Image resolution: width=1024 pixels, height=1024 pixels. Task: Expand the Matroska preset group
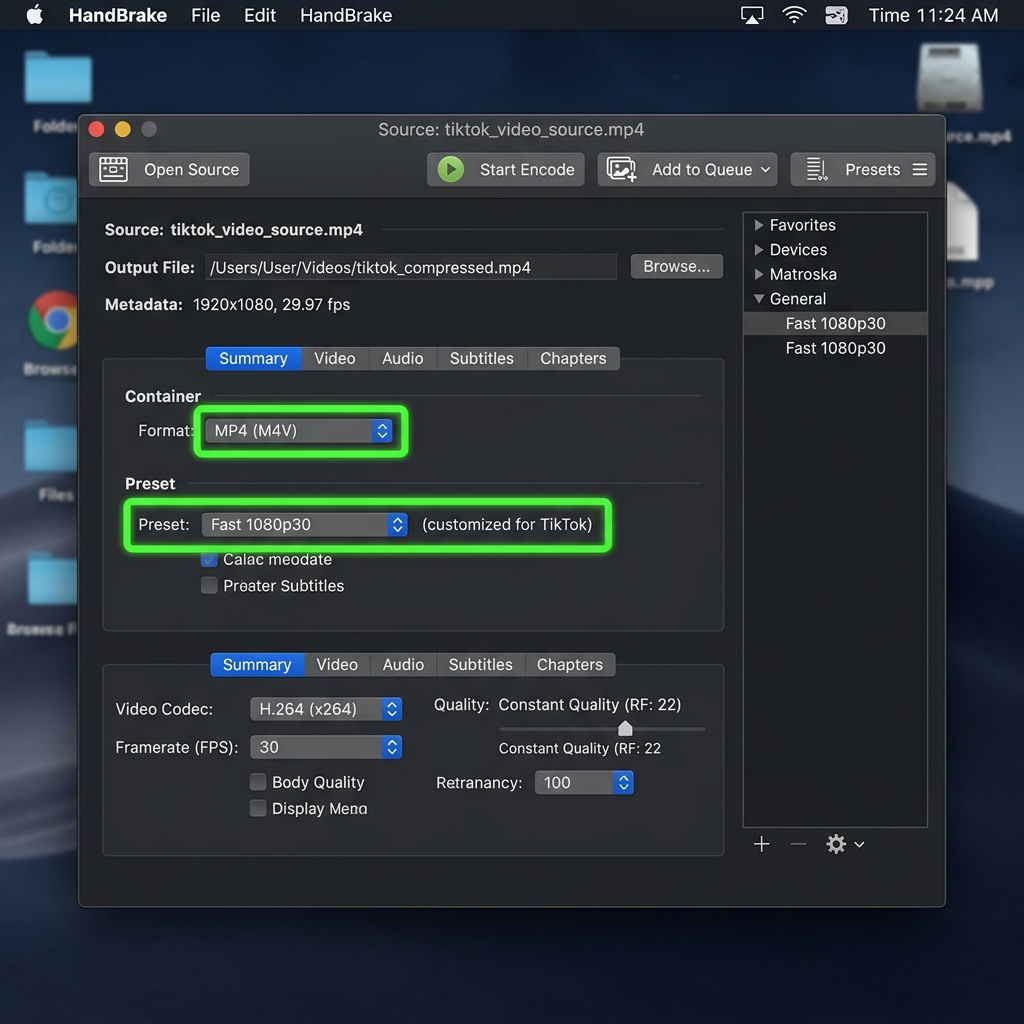(758, 274)
